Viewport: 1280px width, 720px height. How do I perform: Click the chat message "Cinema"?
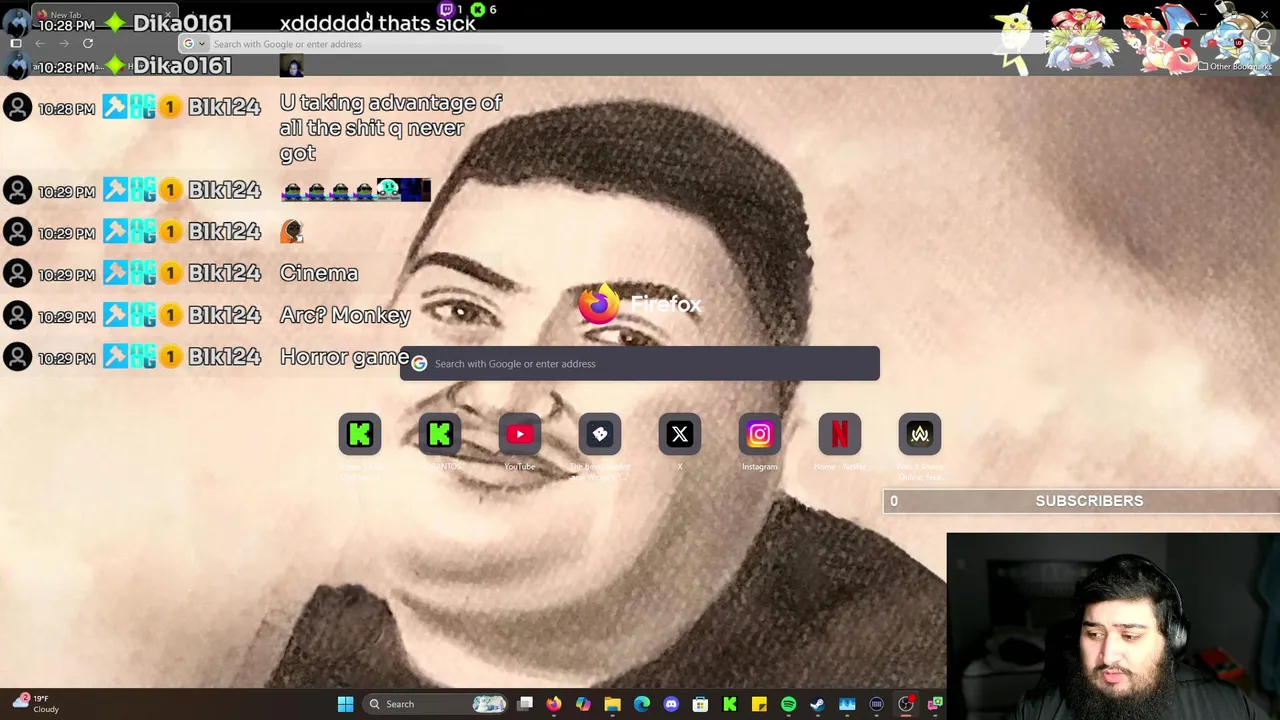pos(319,273)
